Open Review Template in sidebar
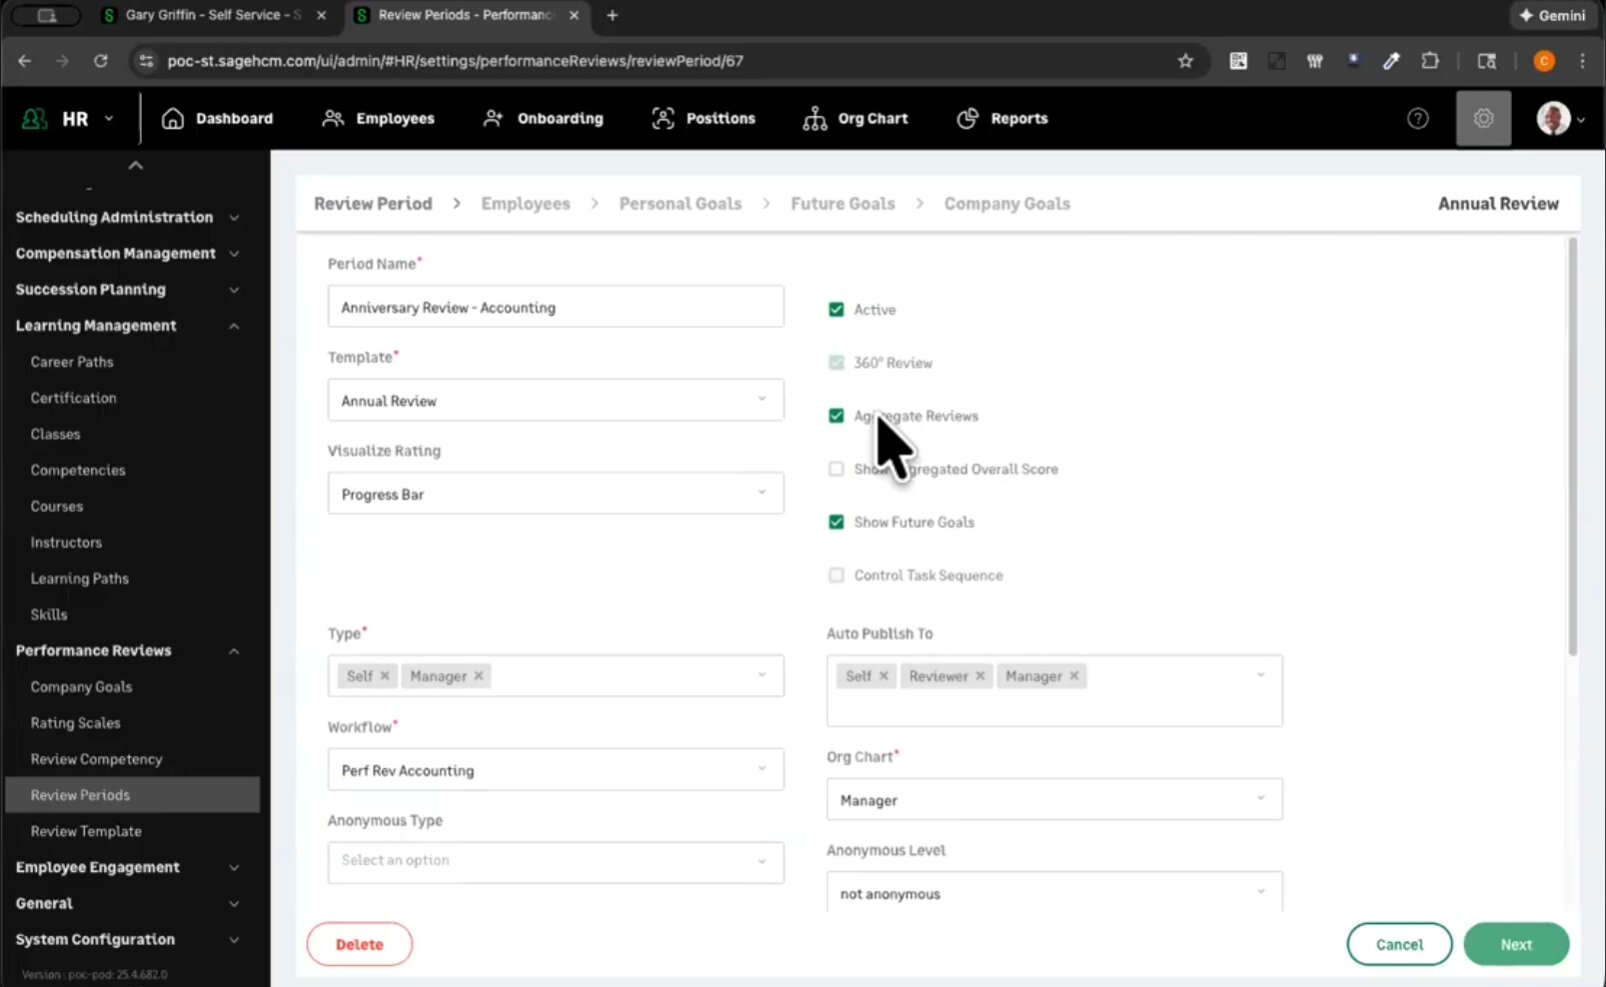 [86, 831]
